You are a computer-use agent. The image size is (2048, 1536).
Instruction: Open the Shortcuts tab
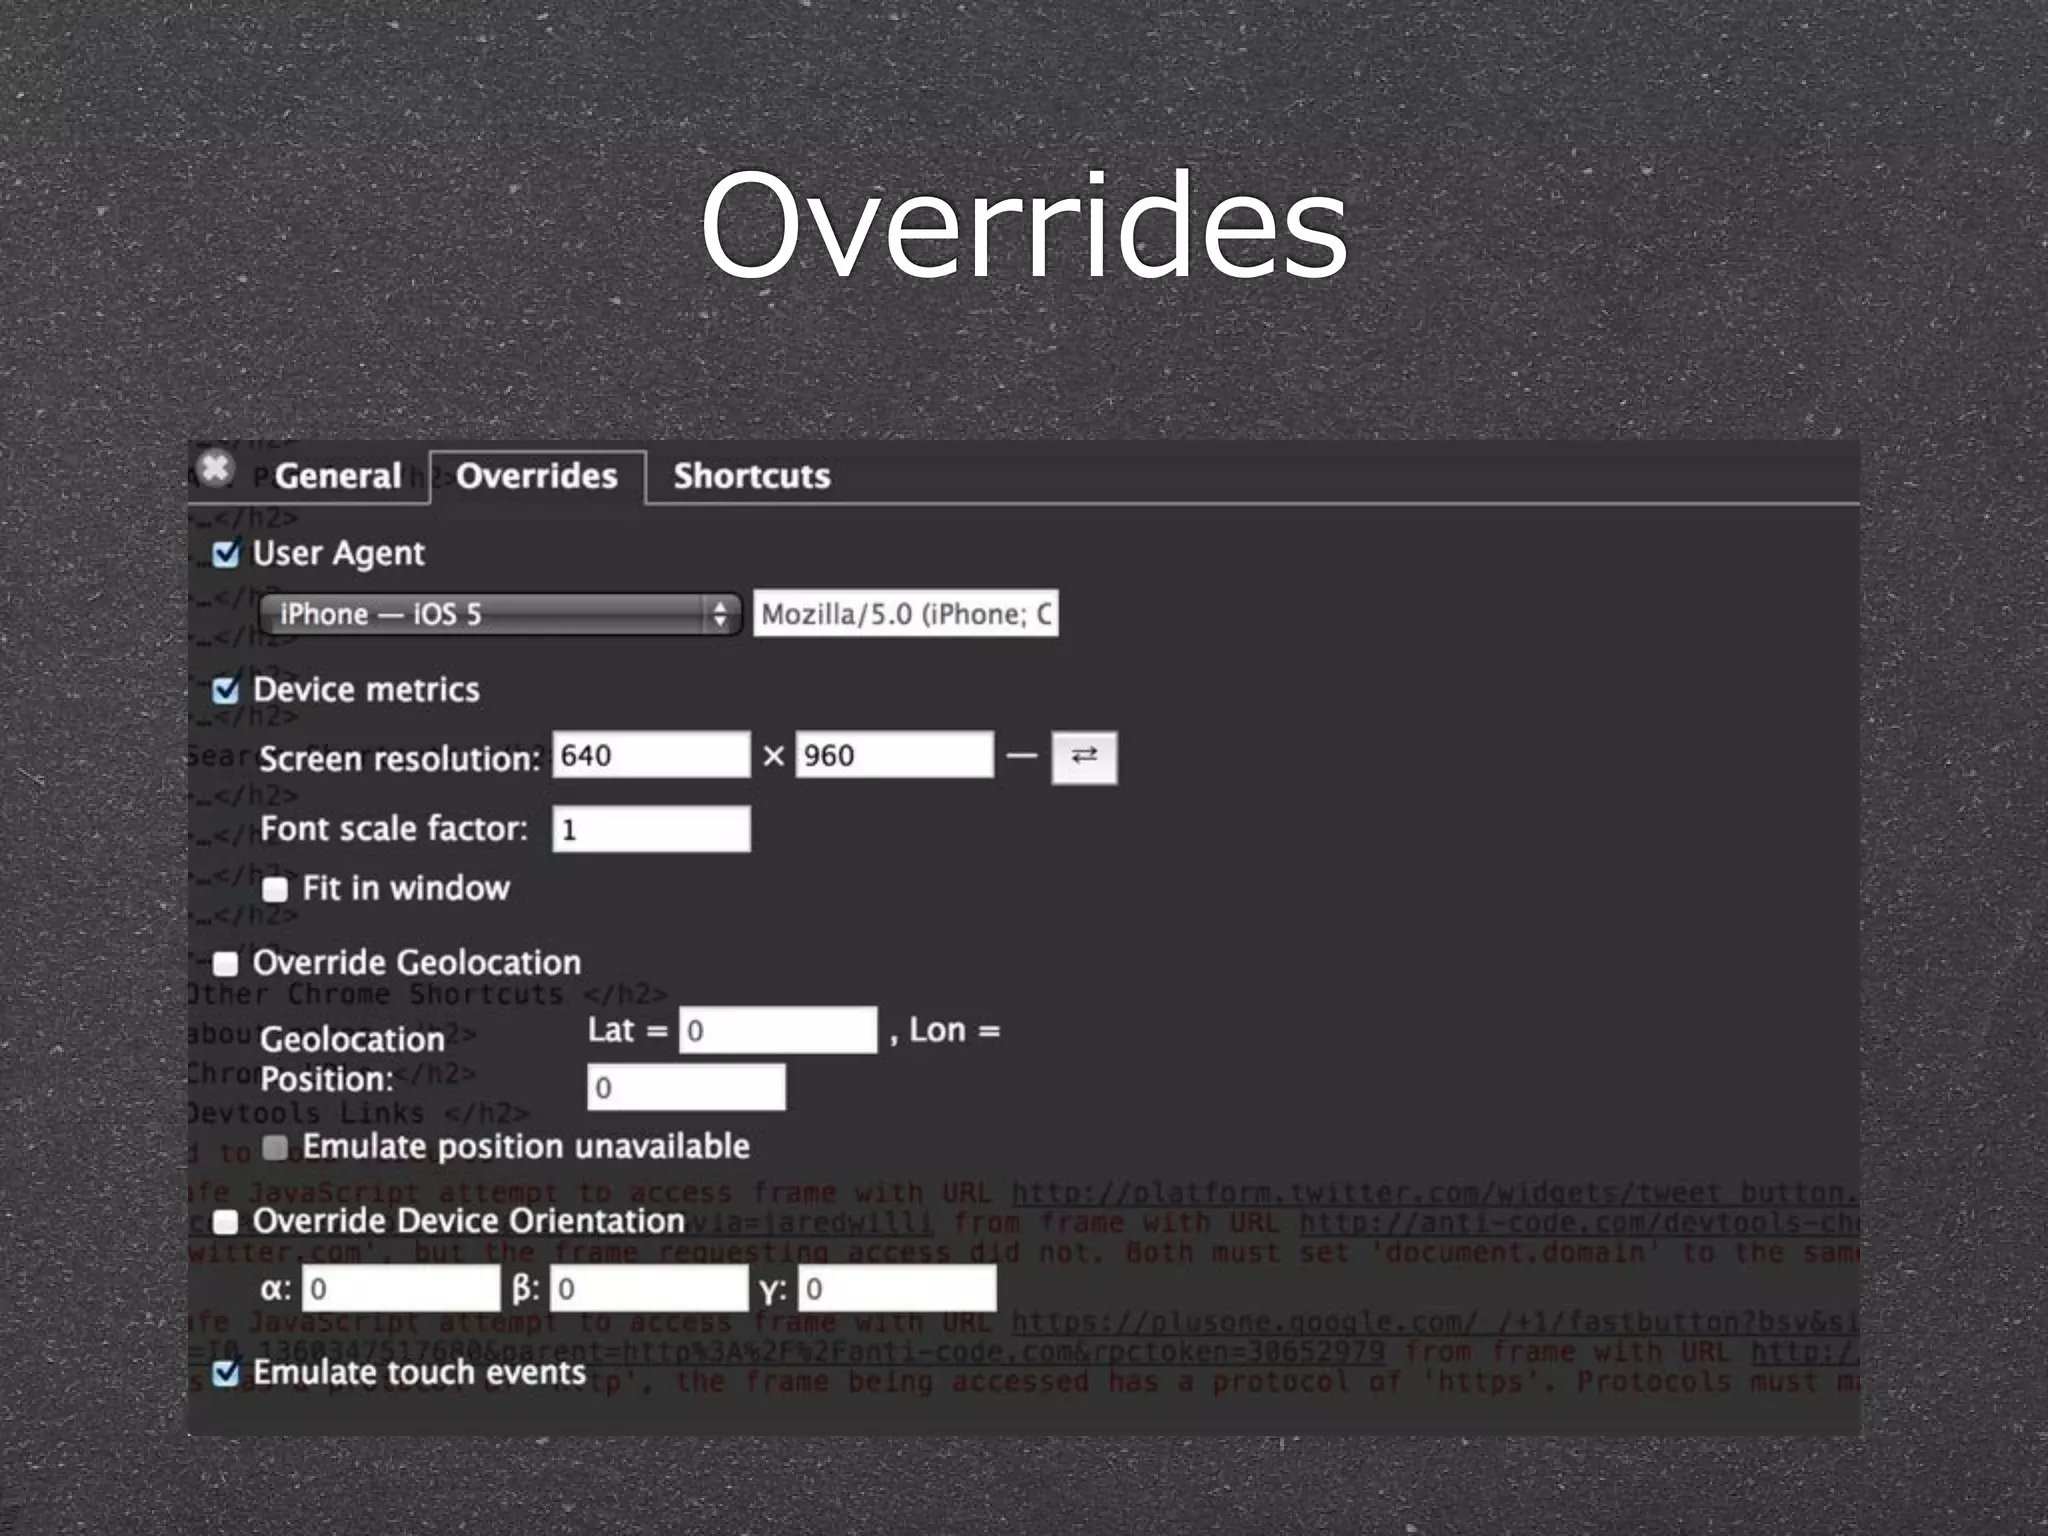point(752,476)
